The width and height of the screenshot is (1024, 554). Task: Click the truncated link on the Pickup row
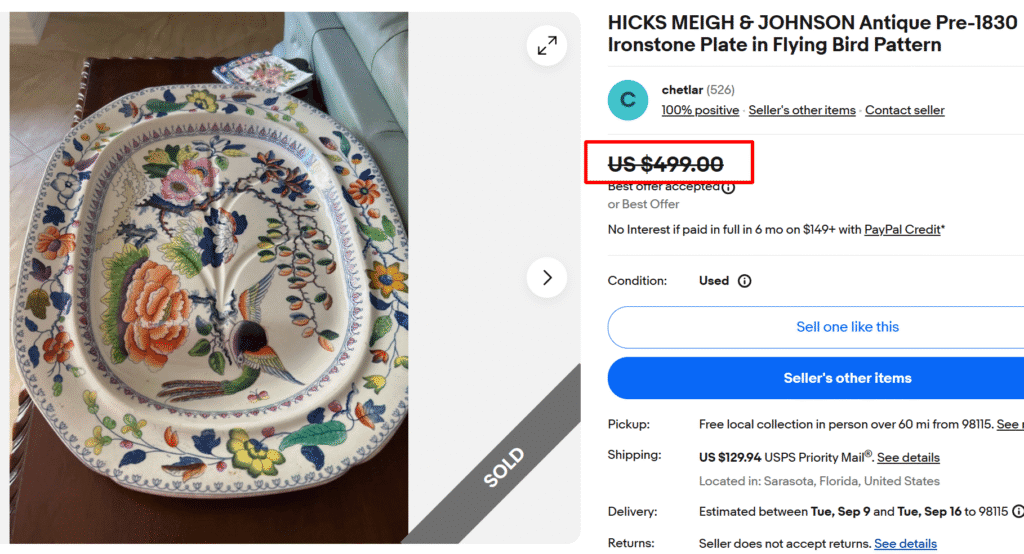1009,425
